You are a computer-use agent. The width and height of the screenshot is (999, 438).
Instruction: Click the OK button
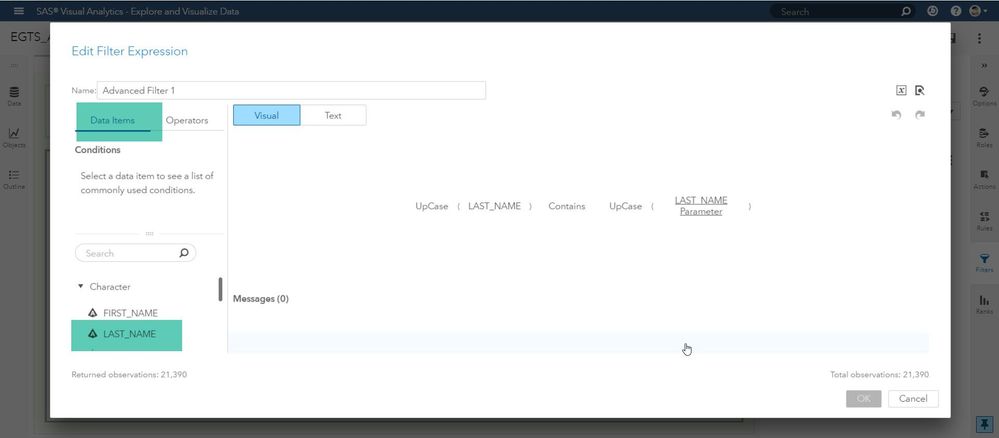point(864,398)
